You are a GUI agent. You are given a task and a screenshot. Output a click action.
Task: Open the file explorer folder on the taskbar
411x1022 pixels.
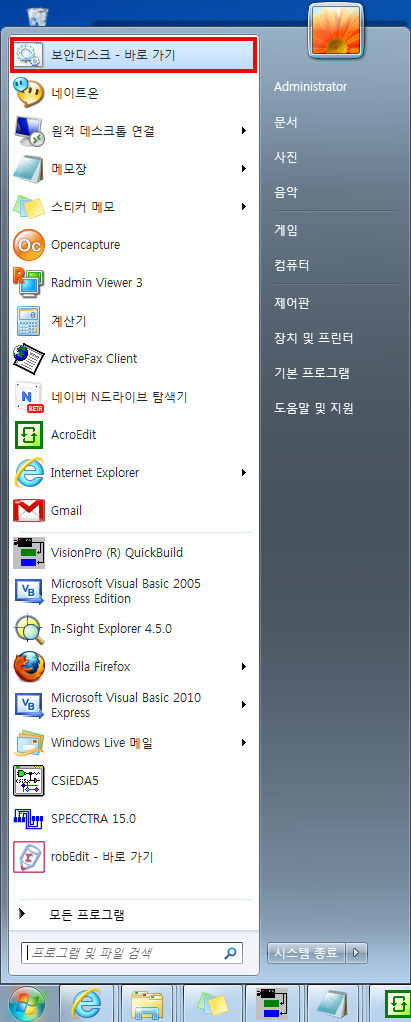pos(148,1004)
